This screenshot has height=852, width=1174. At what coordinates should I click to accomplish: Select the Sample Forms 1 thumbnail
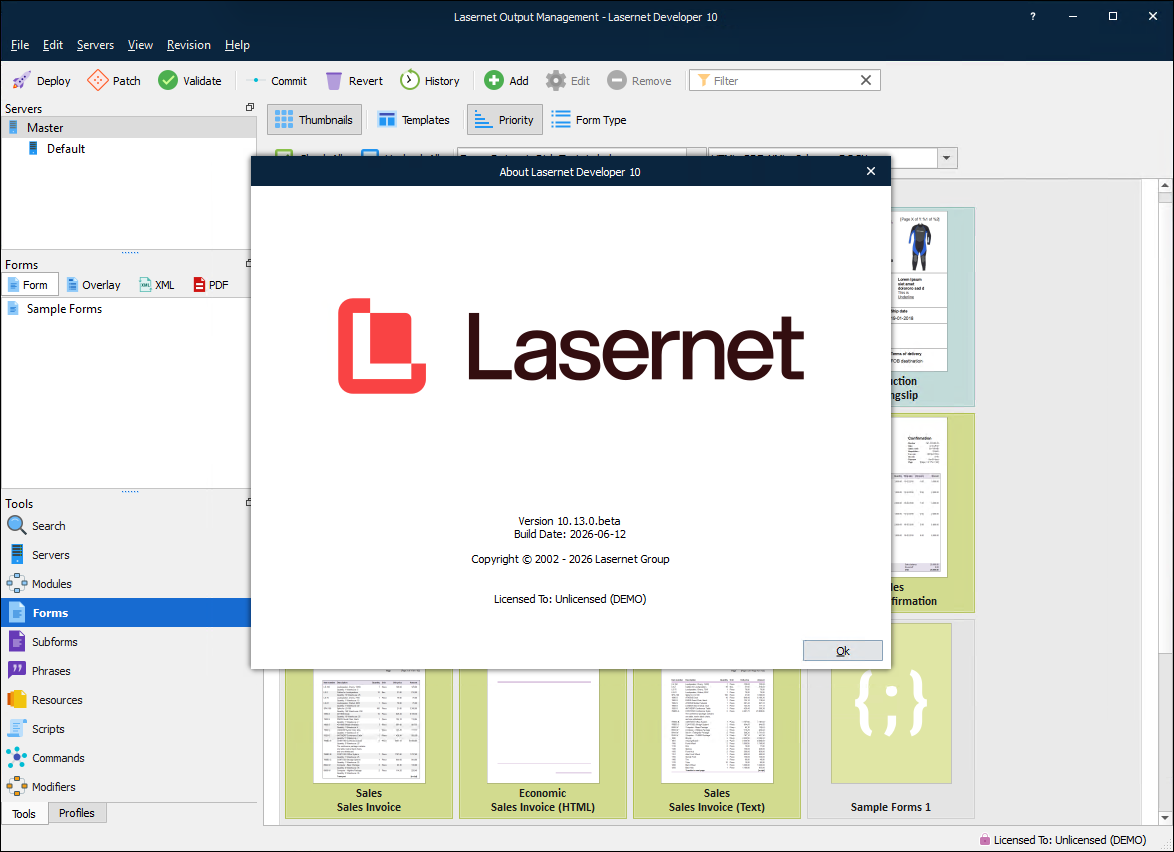point(891,719)
